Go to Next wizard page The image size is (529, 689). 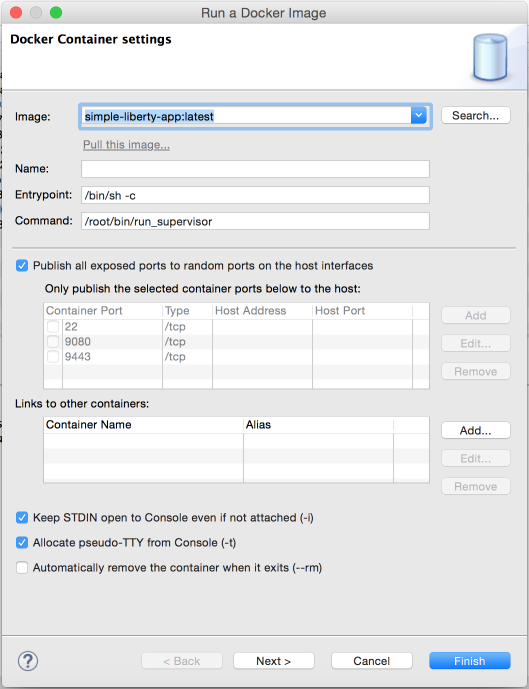(274, 661)
